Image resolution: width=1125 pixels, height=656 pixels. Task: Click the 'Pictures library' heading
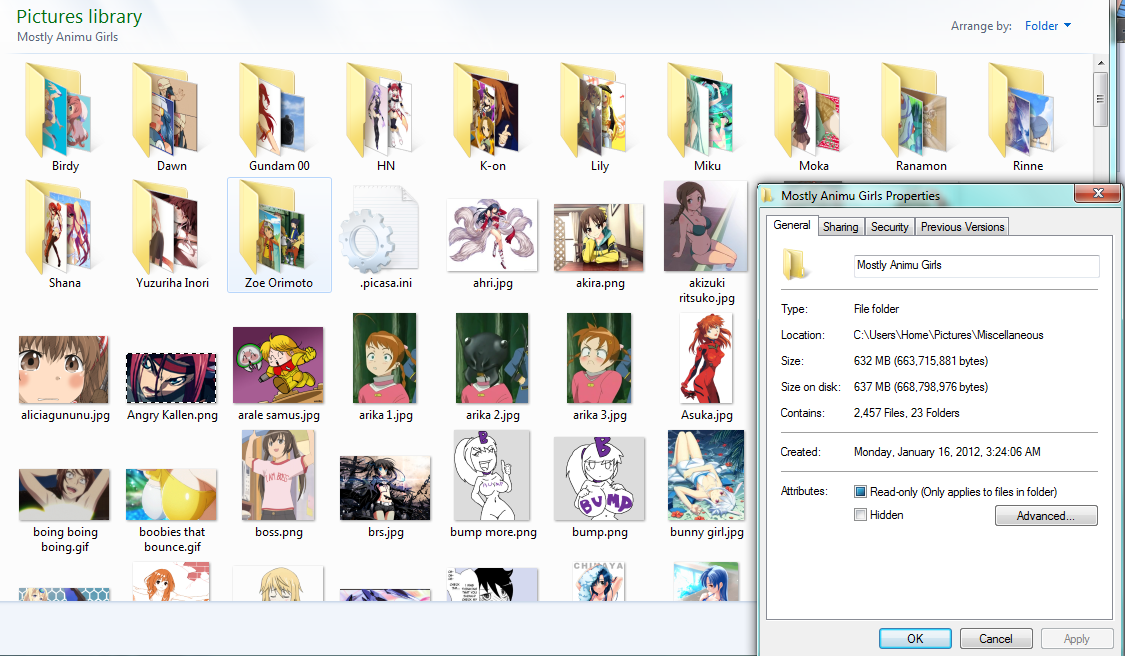pos(79,17)
